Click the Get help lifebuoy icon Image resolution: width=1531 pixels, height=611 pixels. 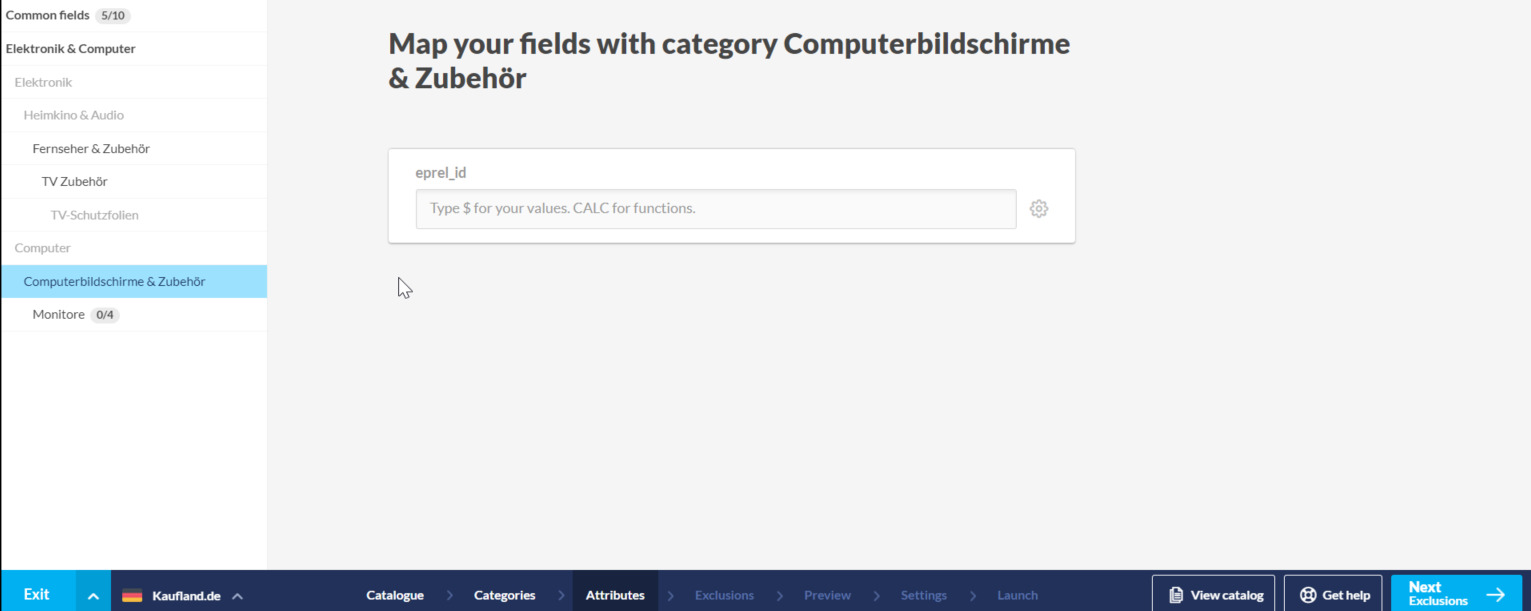click(x=1308, y=595)
